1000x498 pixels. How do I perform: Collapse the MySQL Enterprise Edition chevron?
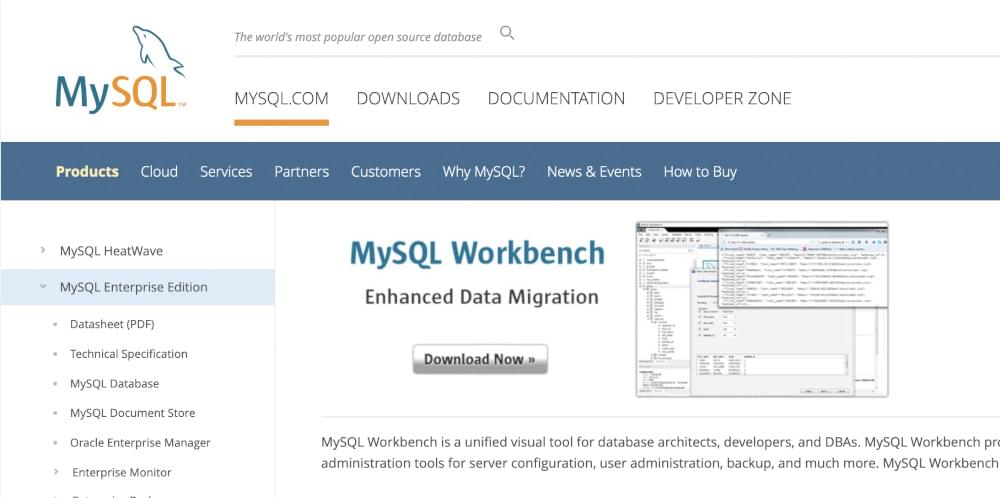(43, 287)
